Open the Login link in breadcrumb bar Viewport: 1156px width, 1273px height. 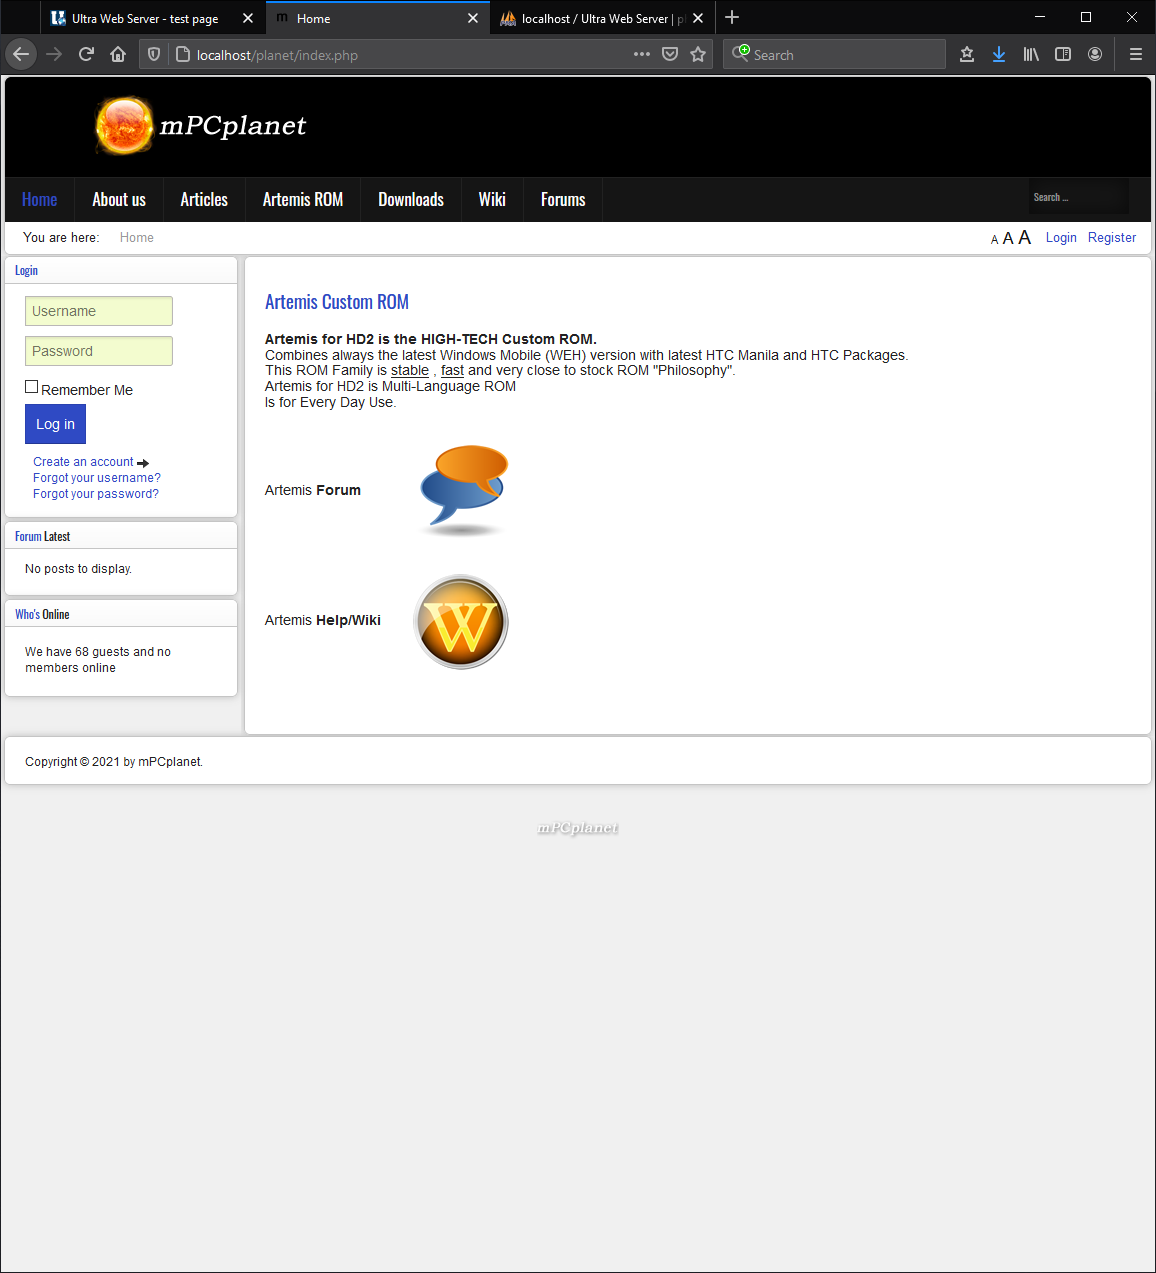1061,238
